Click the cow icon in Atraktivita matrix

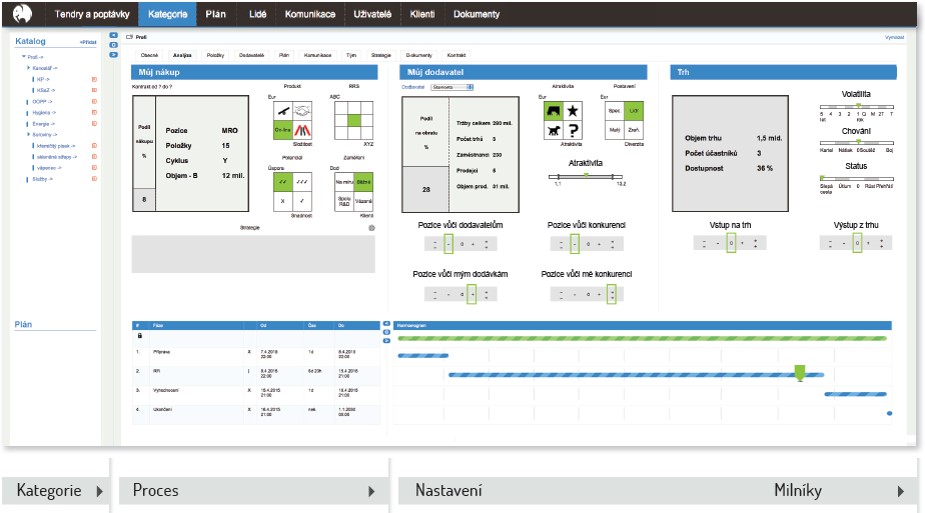pyautogui.click(x=553, y=111)
